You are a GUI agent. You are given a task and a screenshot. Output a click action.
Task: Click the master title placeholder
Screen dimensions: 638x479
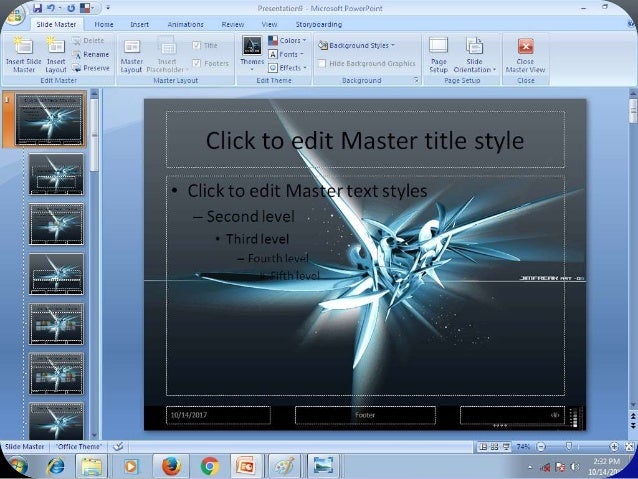coord(365,140)
